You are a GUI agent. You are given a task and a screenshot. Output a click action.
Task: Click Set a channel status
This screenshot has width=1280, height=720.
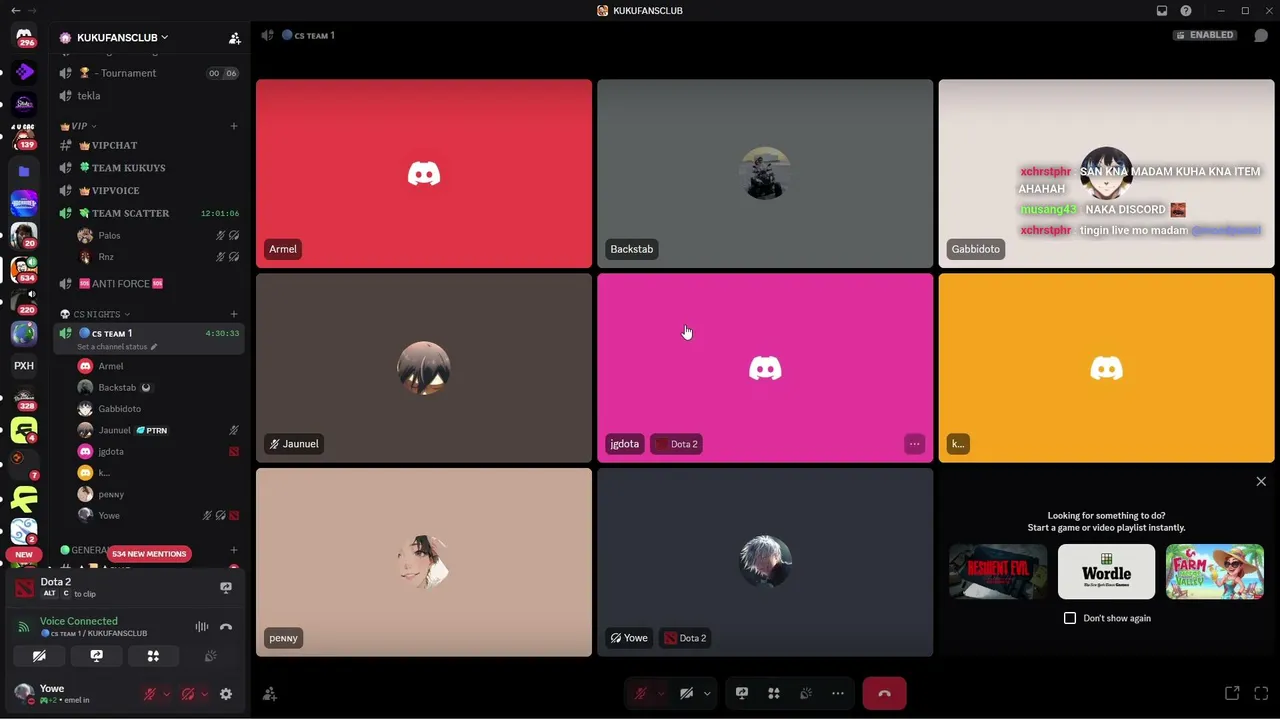click(x=117, y=347)
